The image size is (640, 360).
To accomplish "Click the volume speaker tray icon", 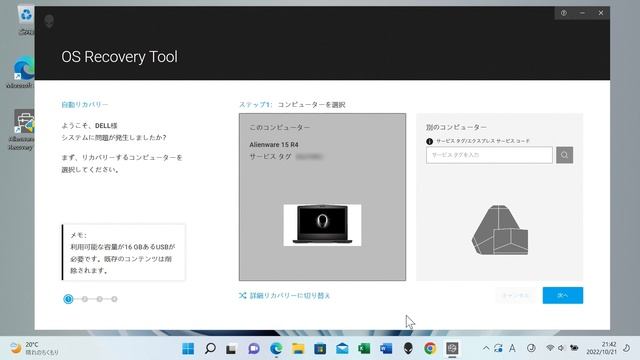I will point(562,348).
